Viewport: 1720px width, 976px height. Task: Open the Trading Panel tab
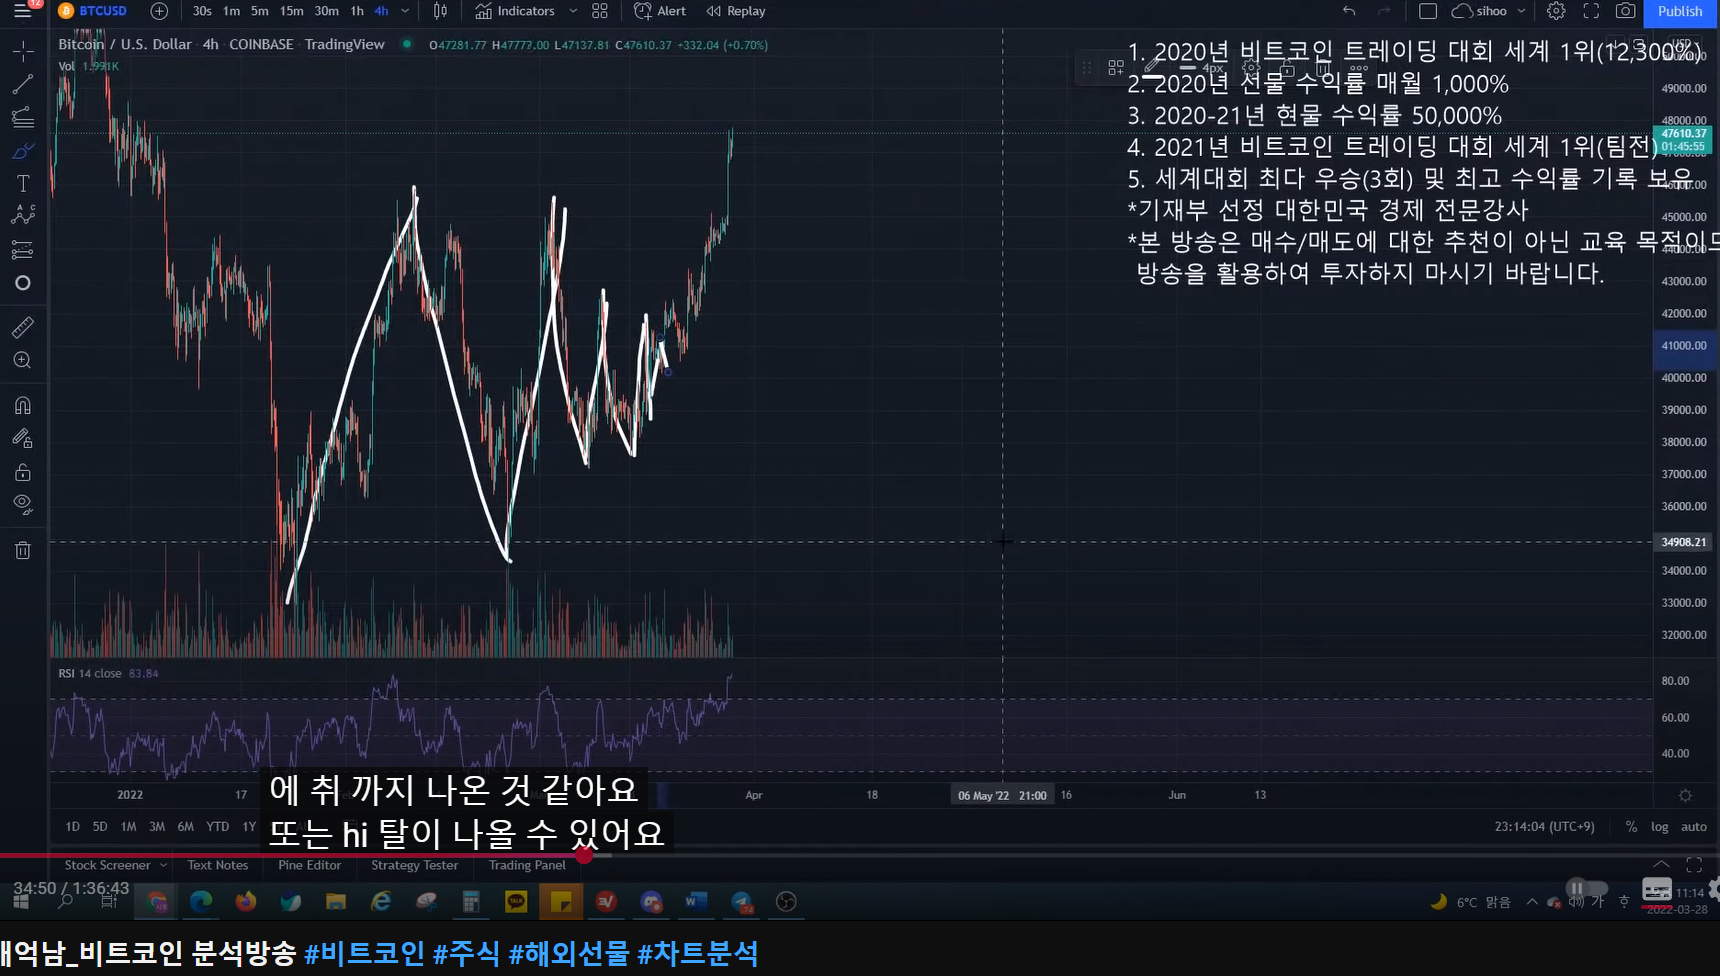tap(527, 865)
